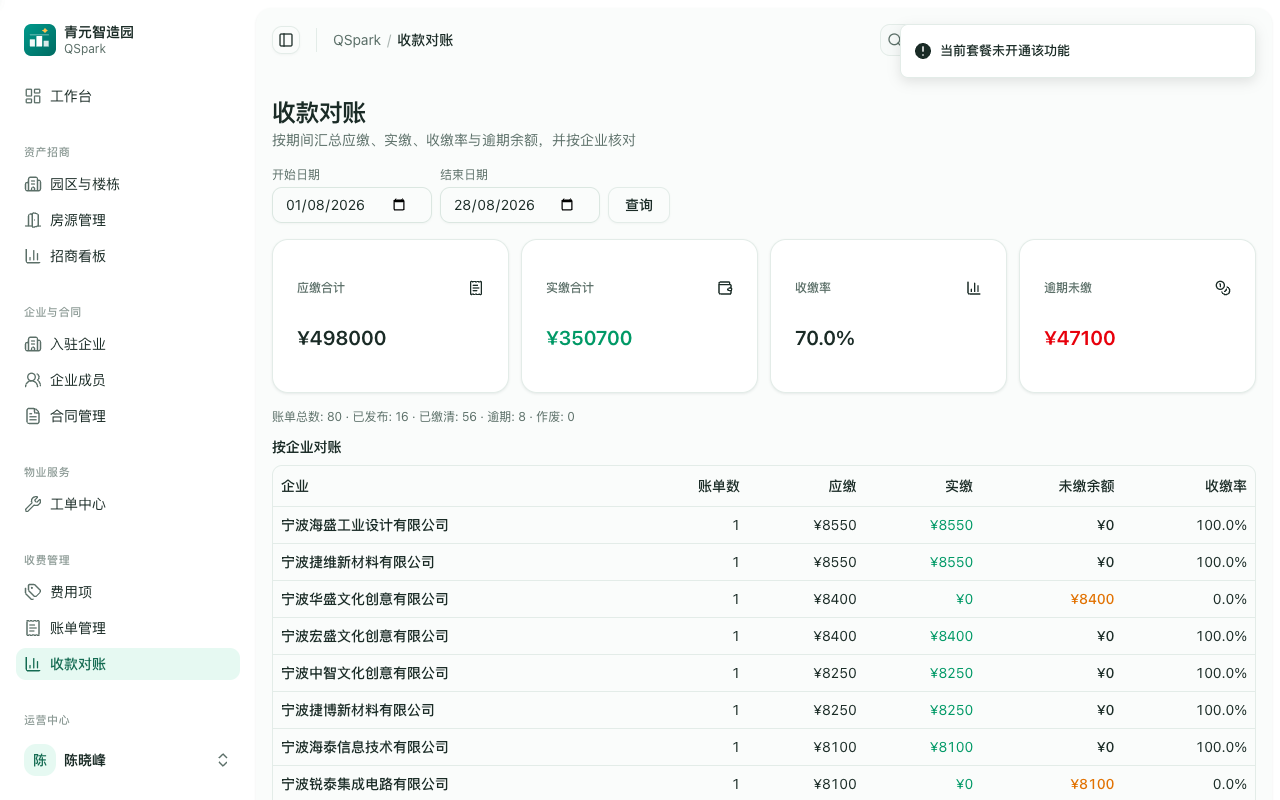Open 费用项 page

[x=128, y=592]
